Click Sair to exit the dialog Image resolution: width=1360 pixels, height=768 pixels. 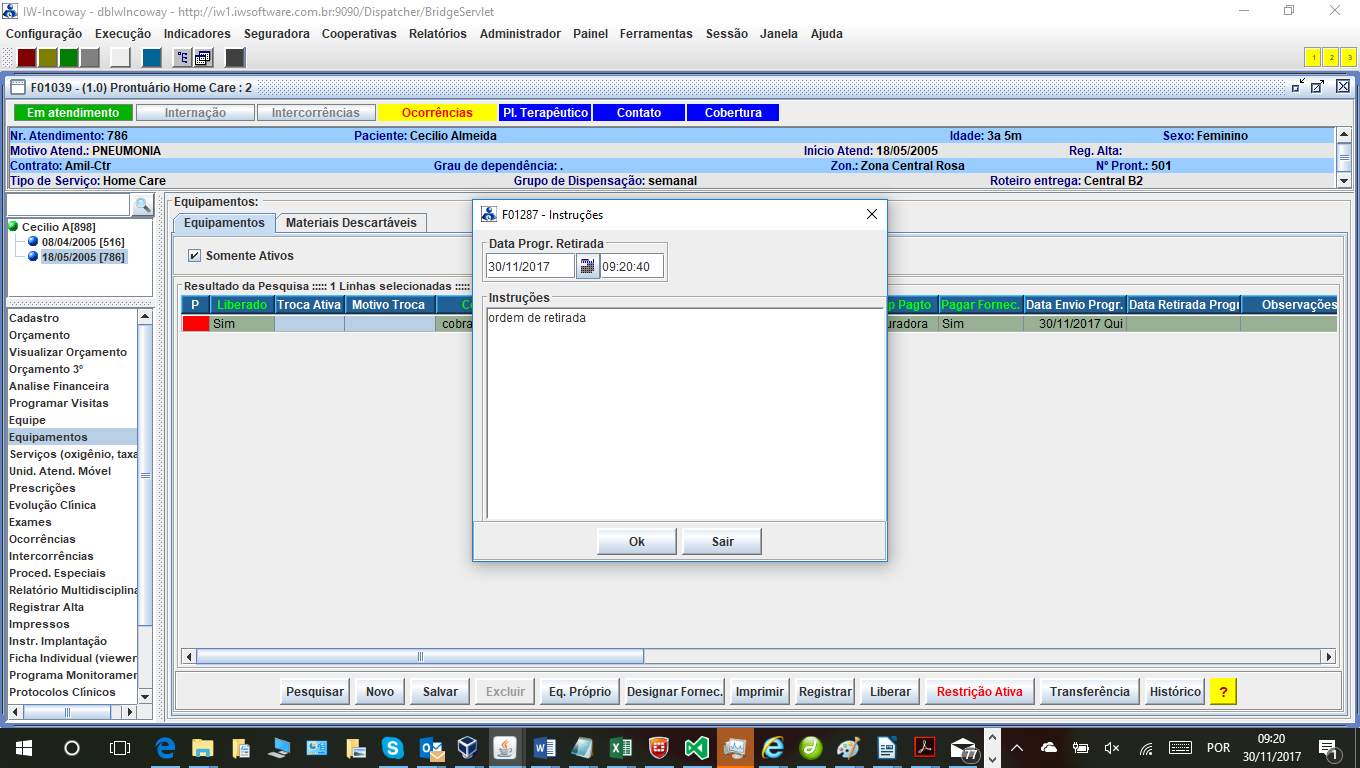click(722, 541)
